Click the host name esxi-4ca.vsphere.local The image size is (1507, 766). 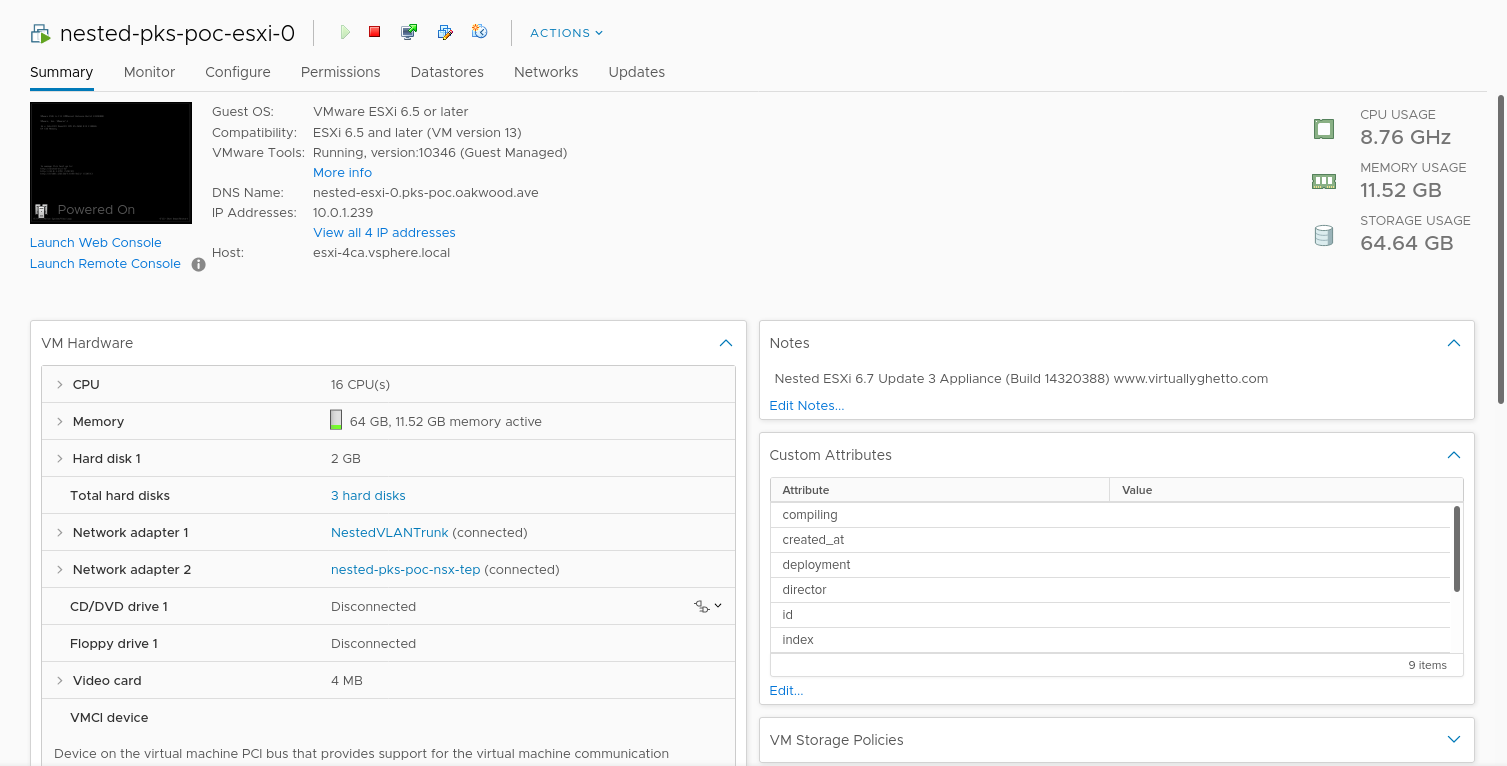[x=381, y=253]
